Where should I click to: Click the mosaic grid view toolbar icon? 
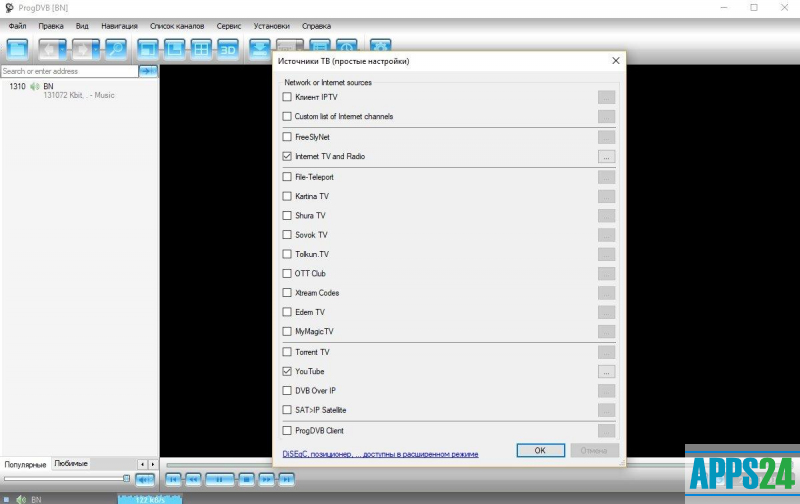(201, 48)
